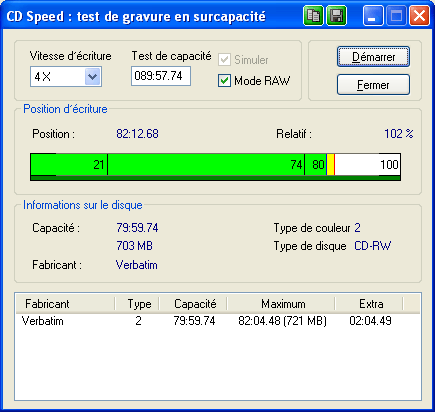This screenshot has height=412, width=435.
Task: Click the greyed-out Simuler checkbox
Action: (x=224, y=60)
